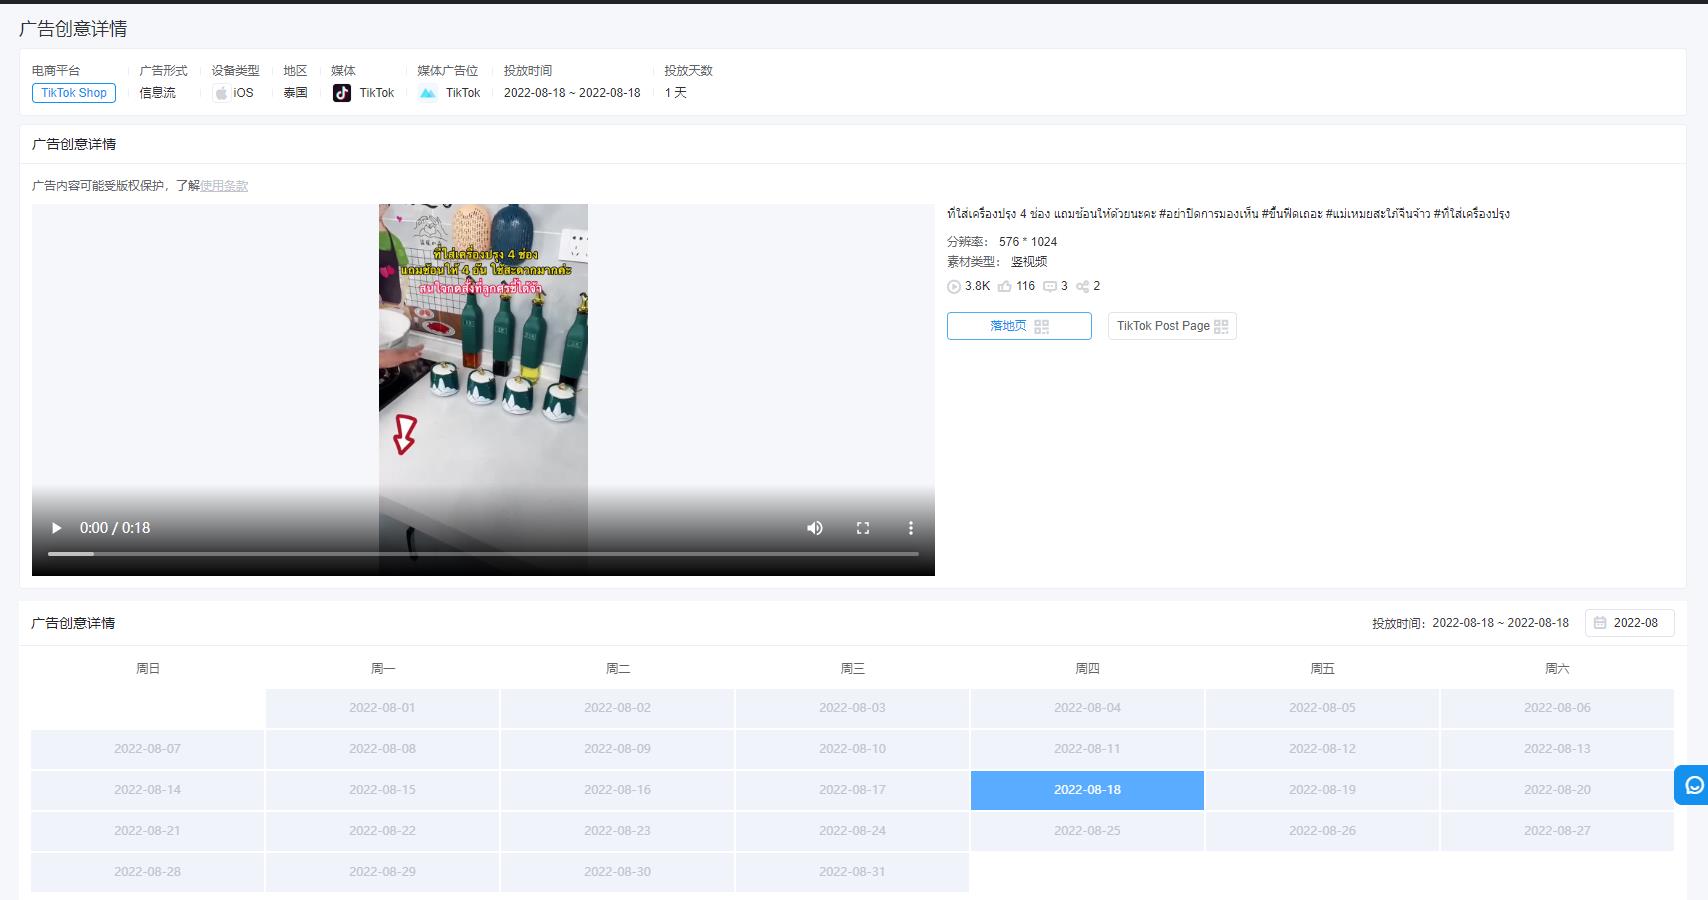Select calendar date 2022-08-06
1708x900 pixels.
[x=1557, y=708]
